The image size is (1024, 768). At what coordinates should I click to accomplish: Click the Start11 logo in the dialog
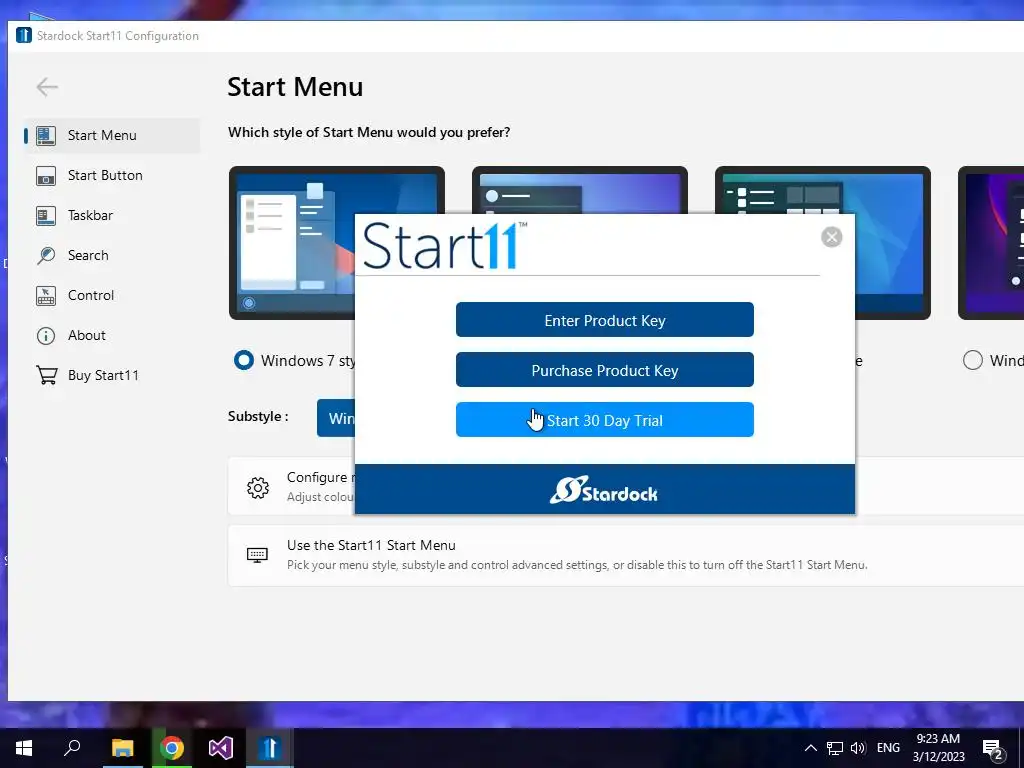(x=445, y=246)
